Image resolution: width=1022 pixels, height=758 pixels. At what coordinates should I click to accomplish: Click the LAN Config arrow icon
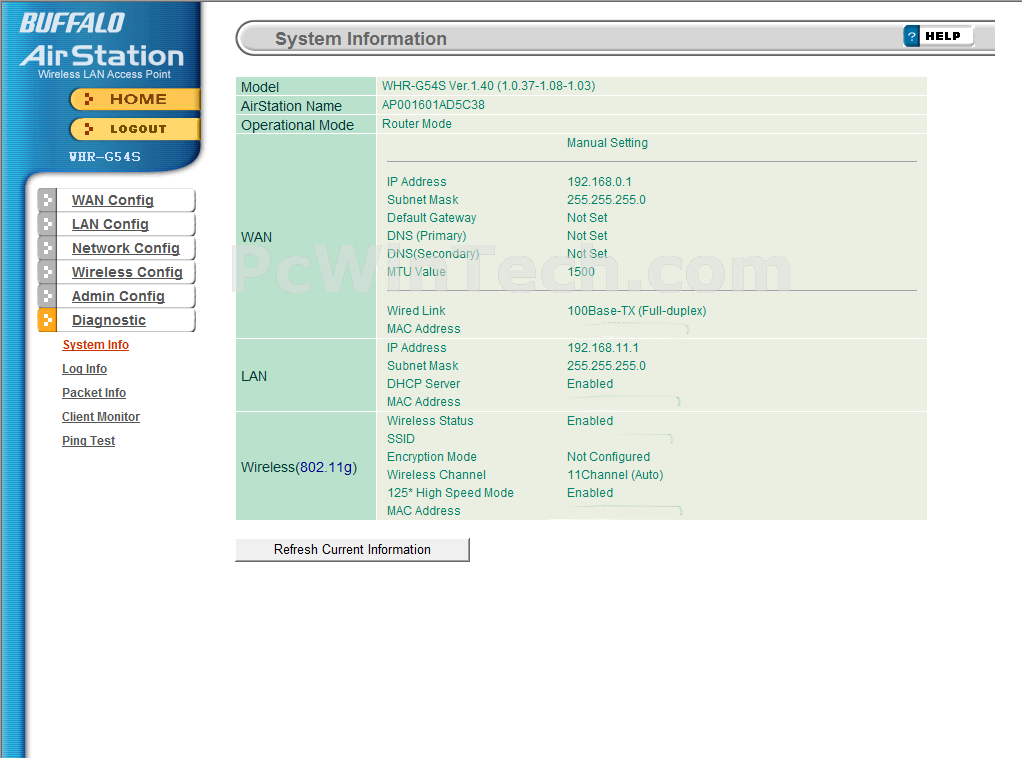[x=47, y=224]
